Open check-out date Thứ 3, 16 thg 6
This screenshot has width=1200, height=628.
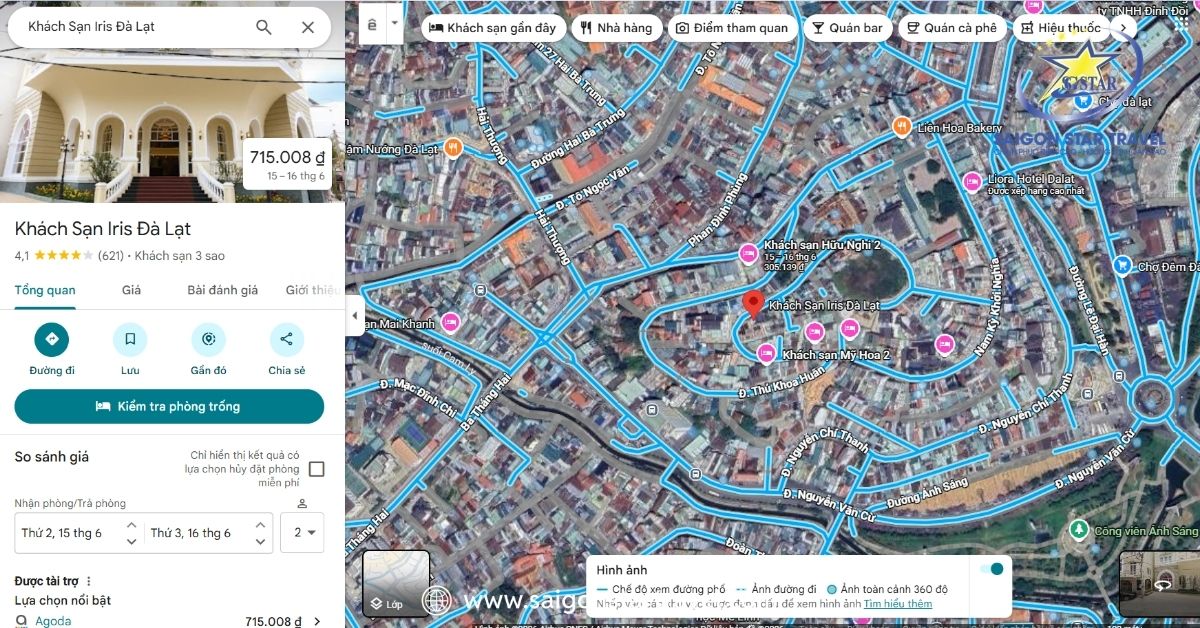click(191, 533)
